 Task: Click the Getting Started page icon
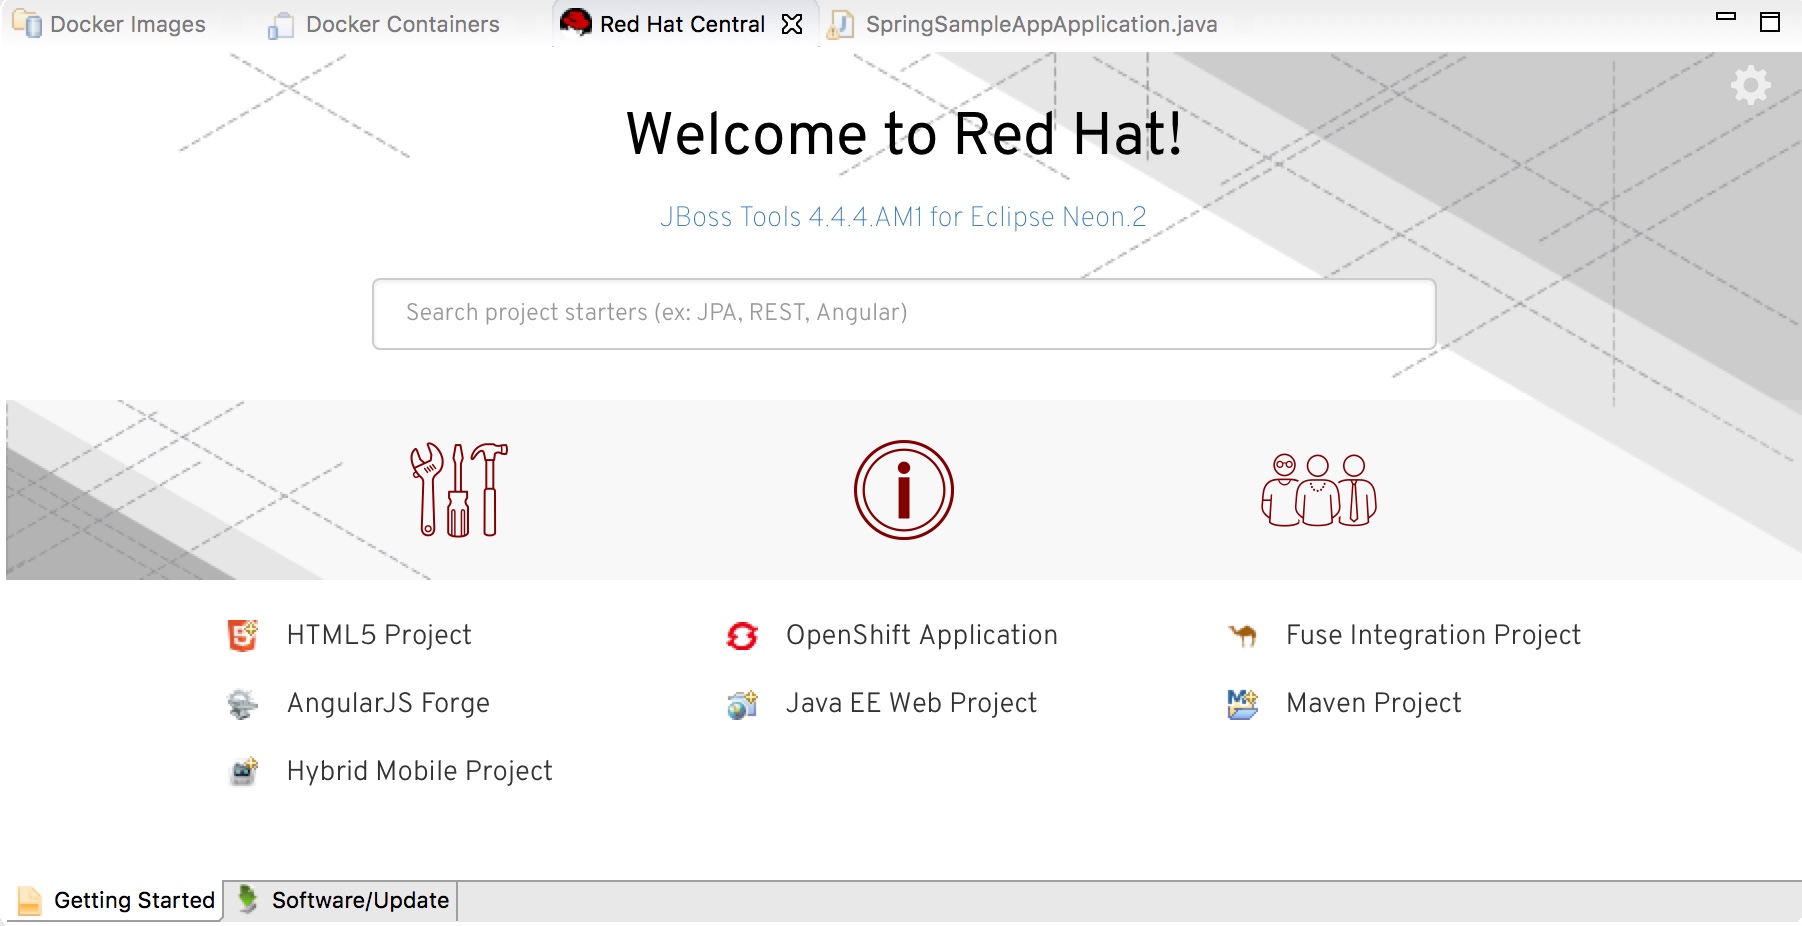tap(29, 900)
